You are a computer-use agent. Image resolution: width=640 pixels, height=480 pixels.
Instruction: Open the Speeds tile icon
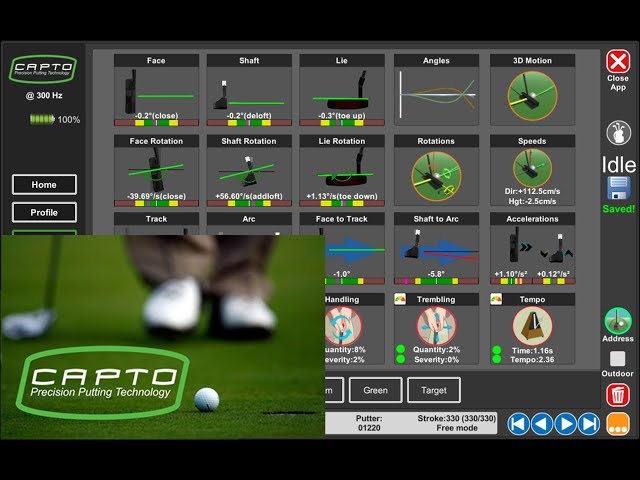point(532,168)
